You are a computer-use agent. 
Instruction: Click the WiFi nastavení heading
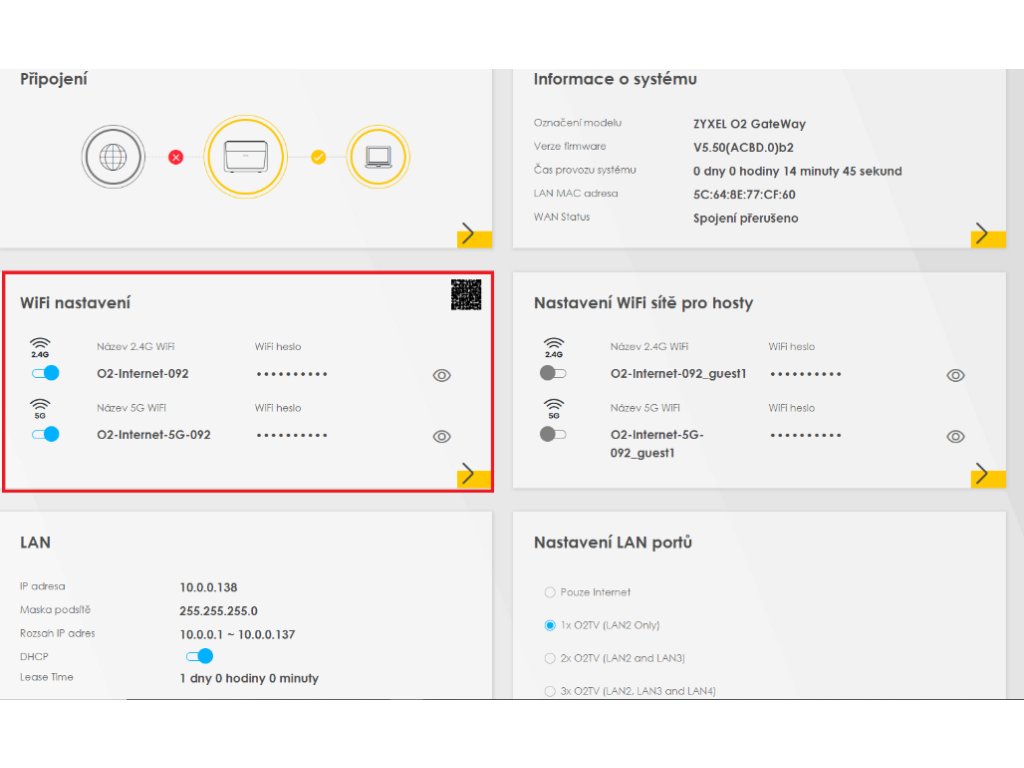pos(75,303)
